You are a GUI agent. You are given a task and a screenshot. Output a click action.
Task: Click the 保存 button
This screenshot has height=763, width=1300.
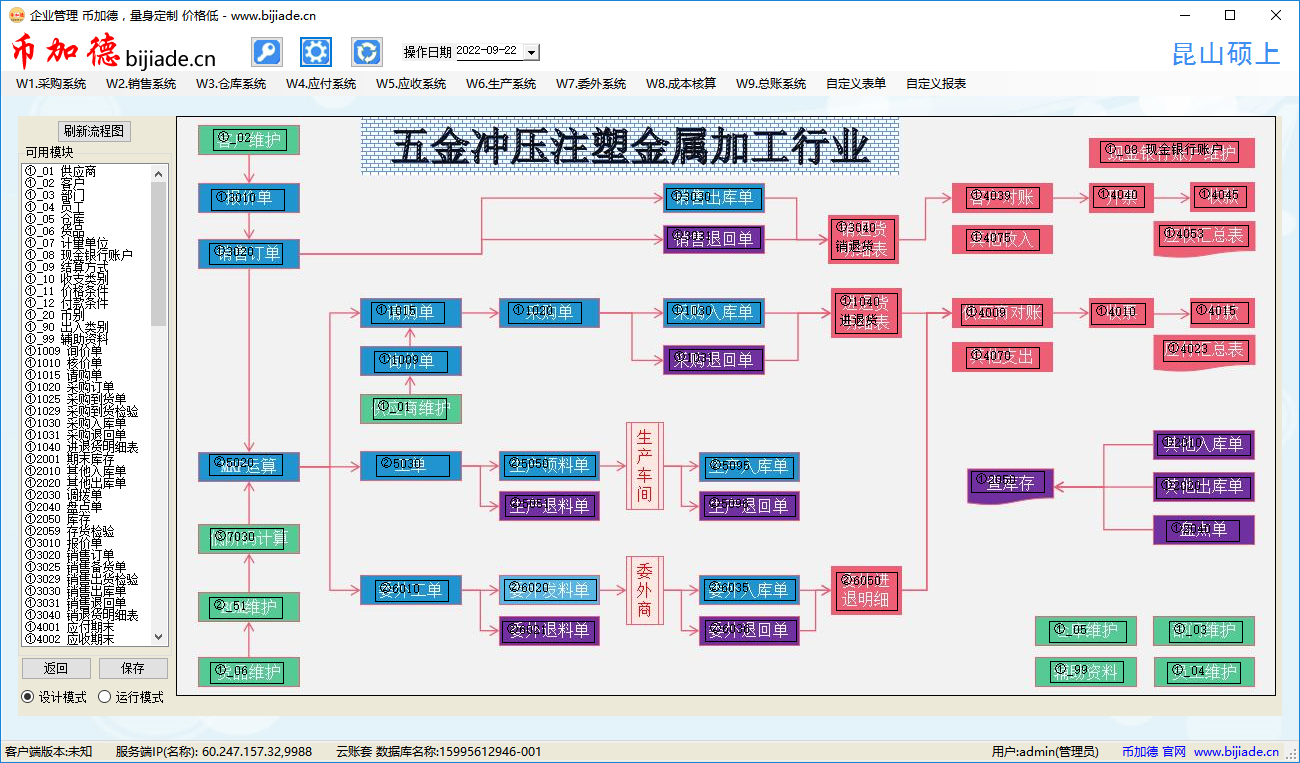(133, 668)
